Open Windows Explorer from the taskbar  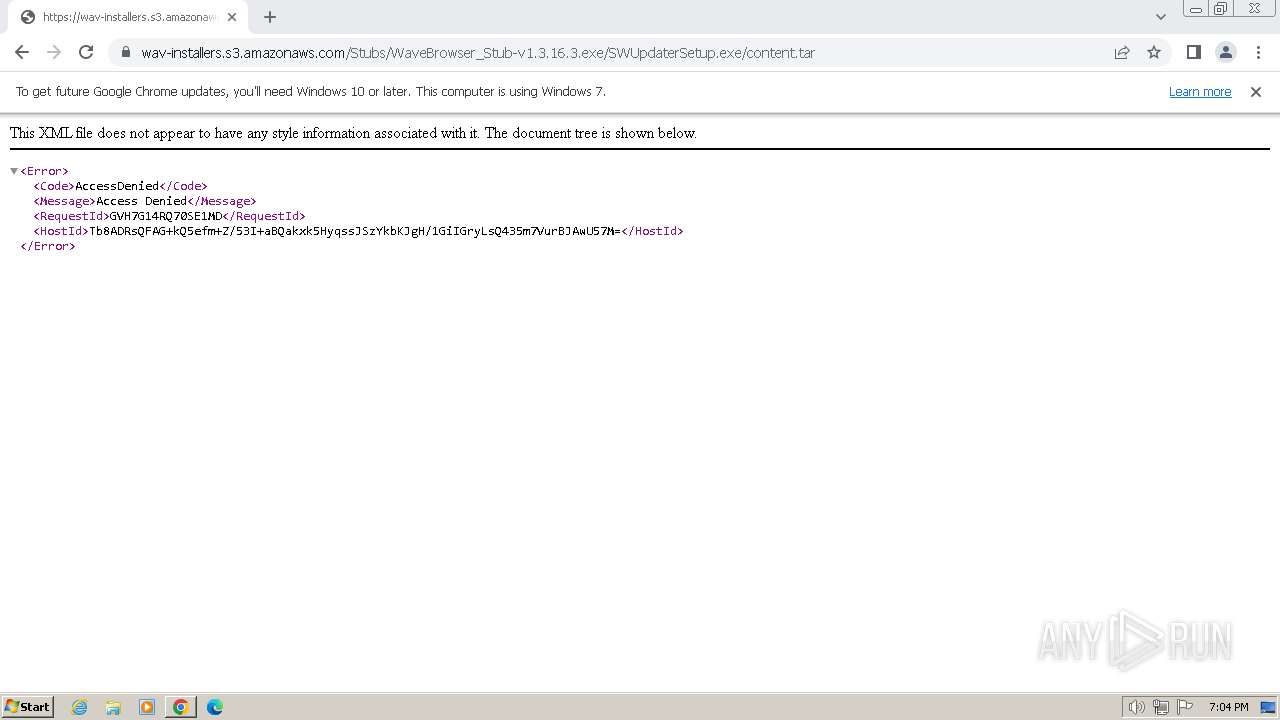[x=113, y=707]
